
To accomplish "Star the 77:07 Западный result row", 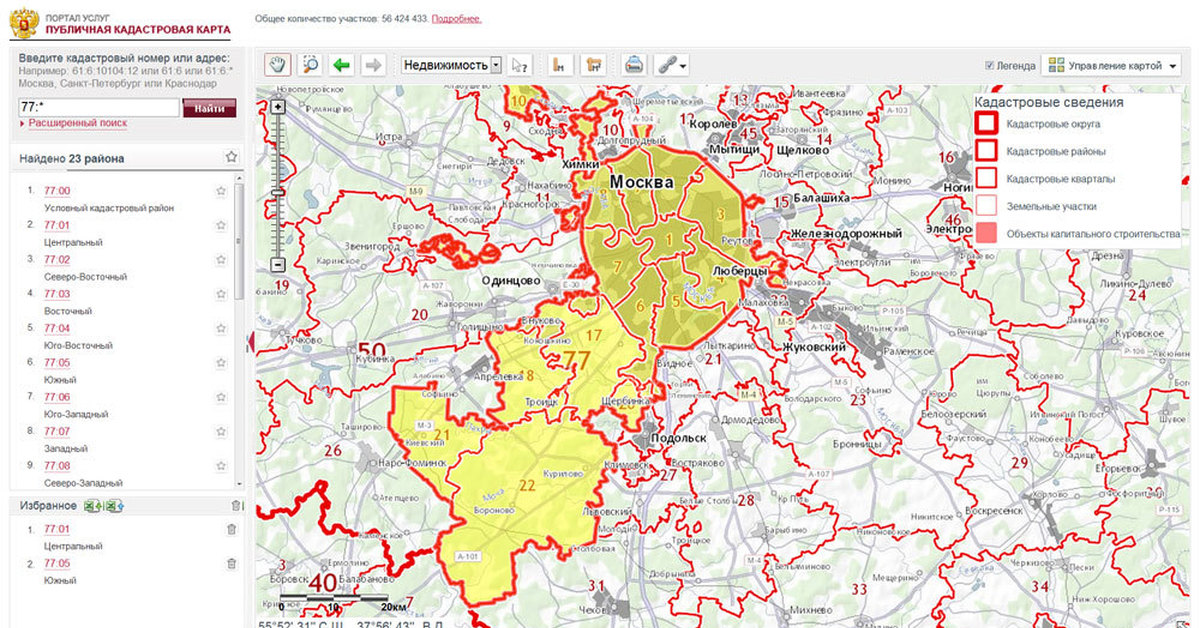I will [x=221, y=432].
